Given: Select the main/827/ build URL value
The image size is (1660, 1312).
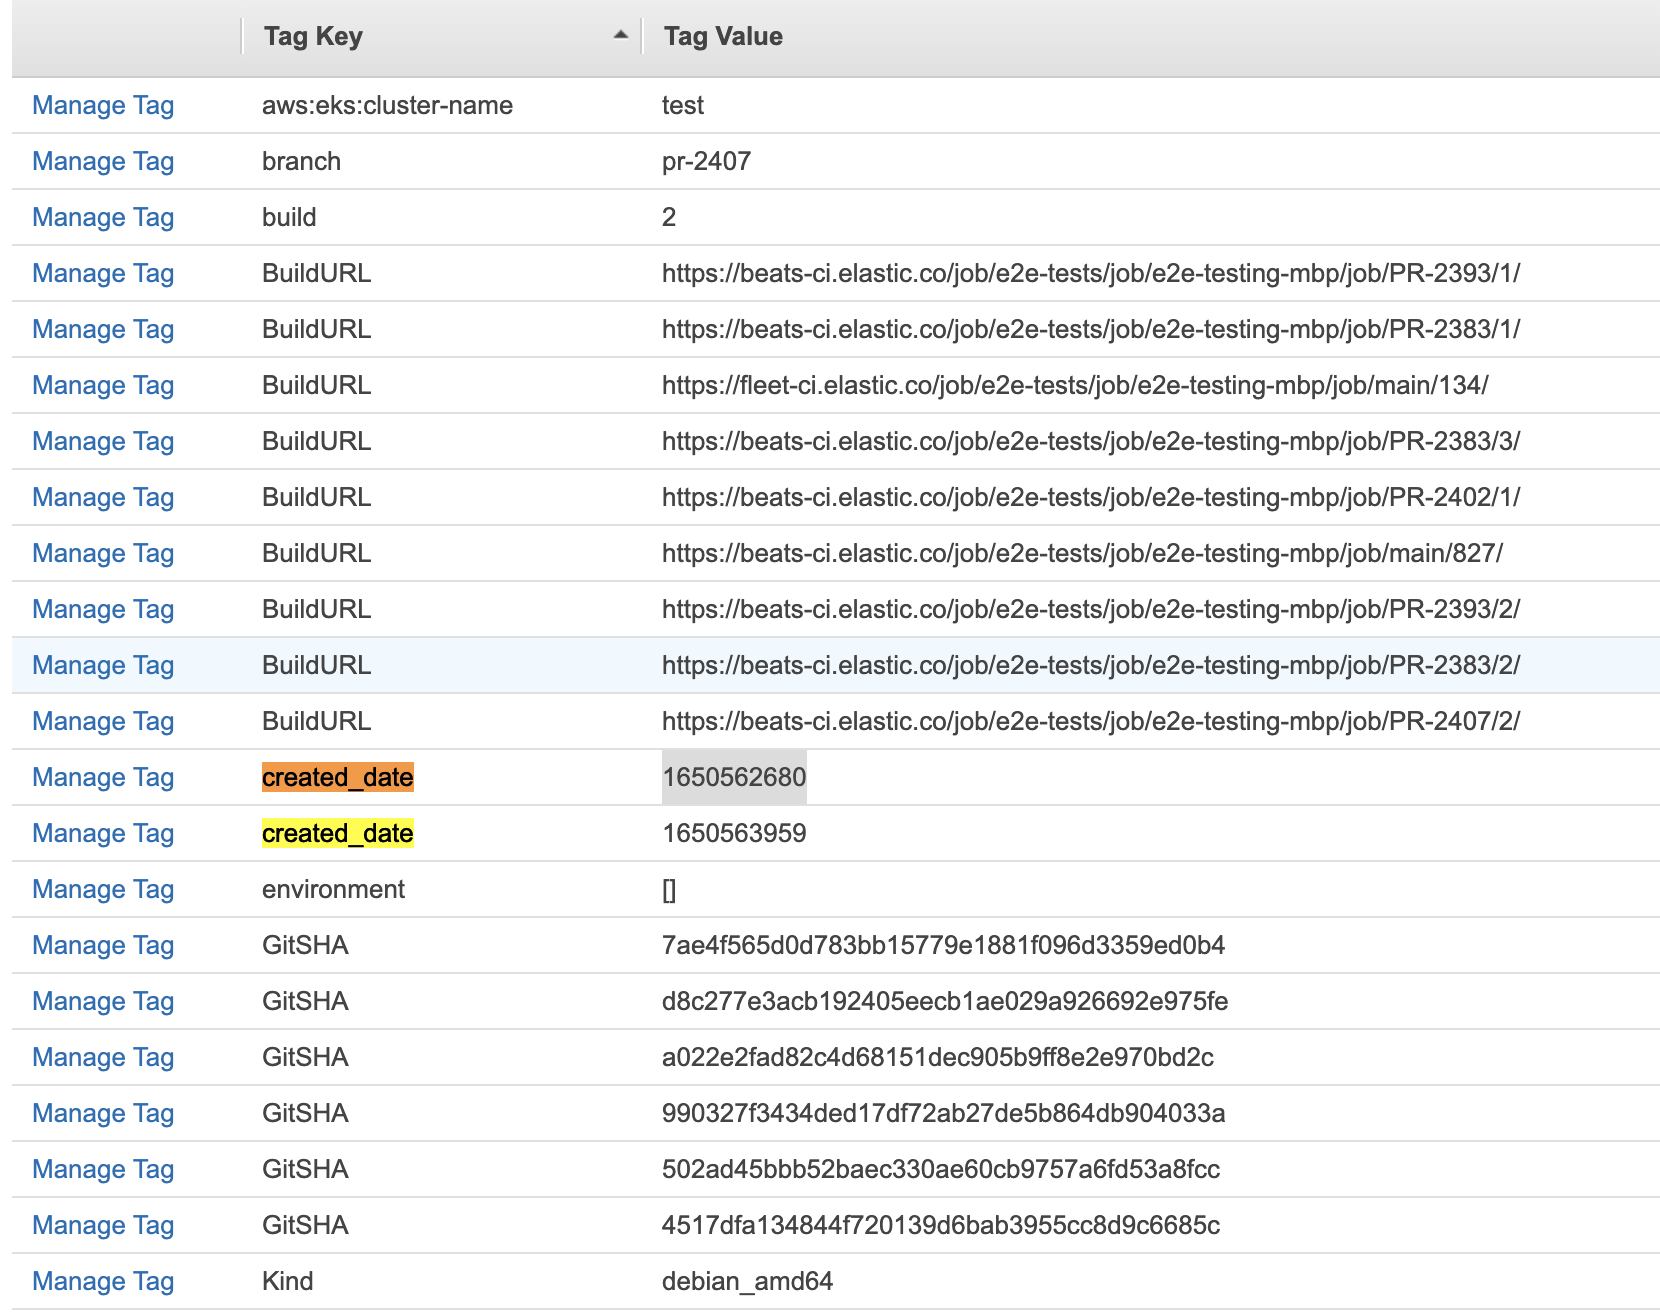Looking at the screenshot, I should [1082, 553].
